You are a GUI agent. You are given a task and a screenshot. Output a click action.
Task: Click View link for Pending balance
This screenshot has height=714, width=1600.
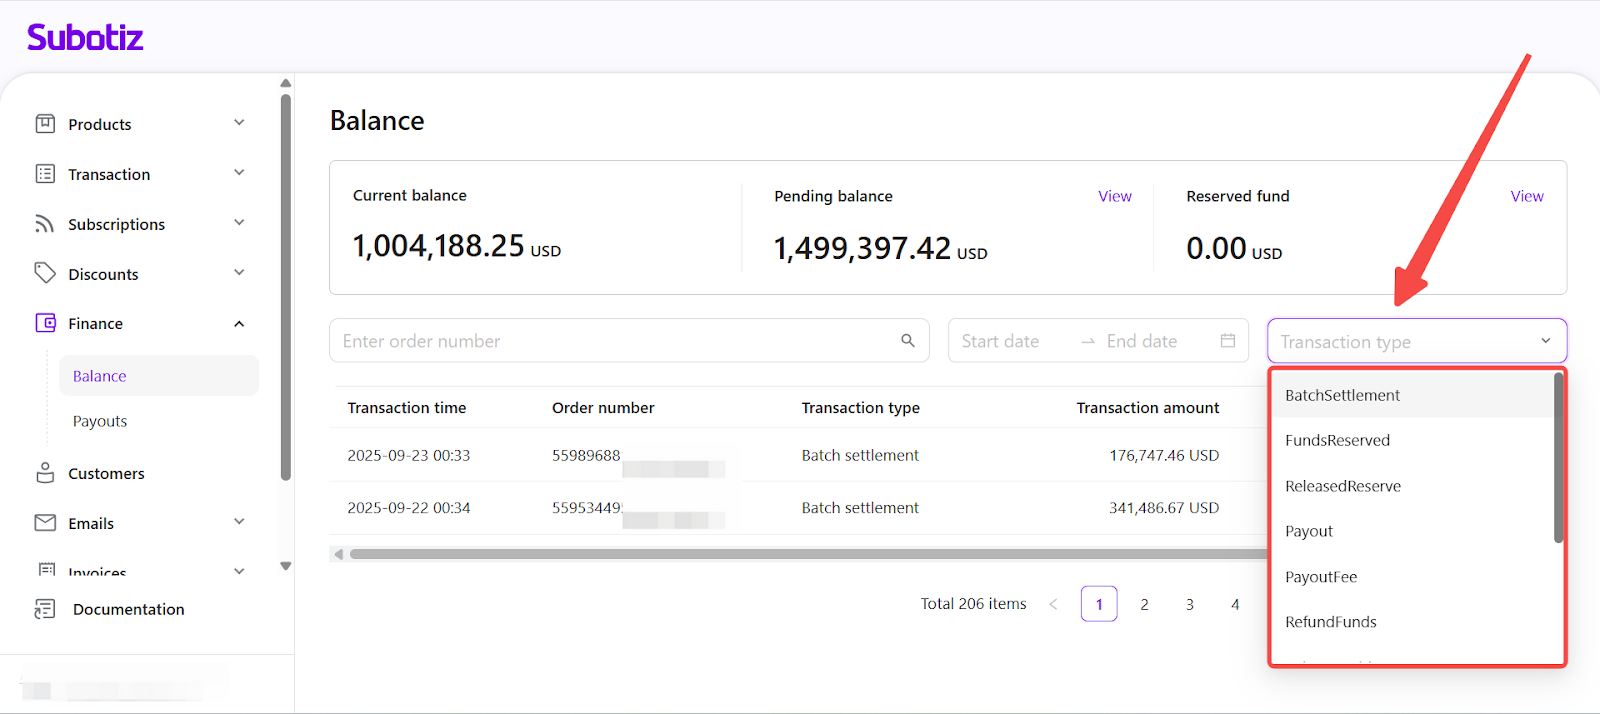(1114, 196)
